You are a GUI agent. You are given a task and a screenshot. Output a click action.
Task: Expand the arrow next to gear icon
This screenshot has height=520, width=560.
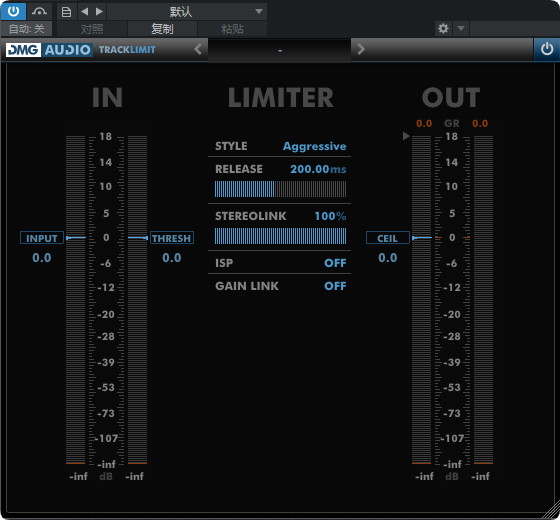[461, 28]
